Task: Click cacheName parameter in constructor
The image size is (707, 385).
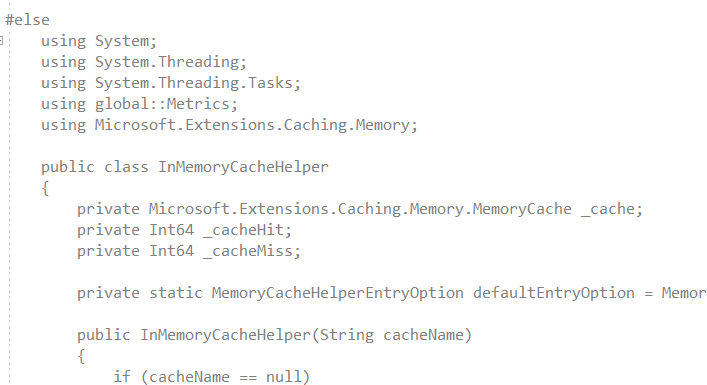Action: coord(423,335)
